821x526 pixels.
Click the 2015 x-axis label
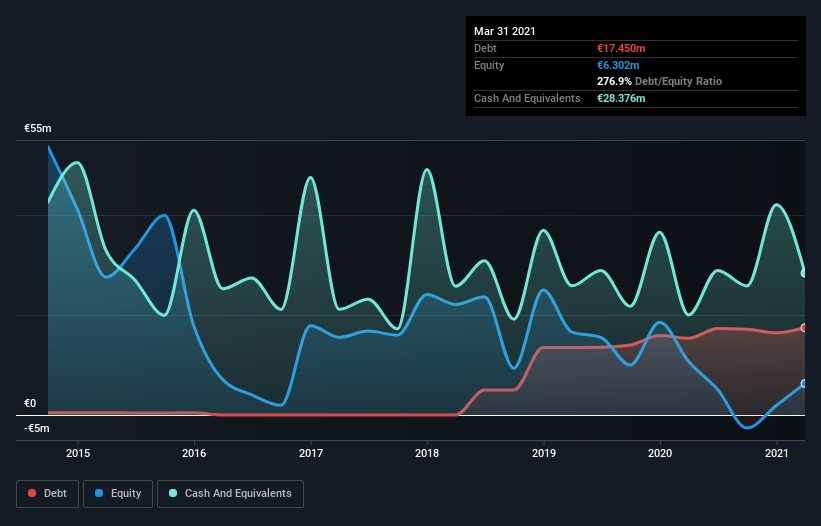tap(78, 453)
